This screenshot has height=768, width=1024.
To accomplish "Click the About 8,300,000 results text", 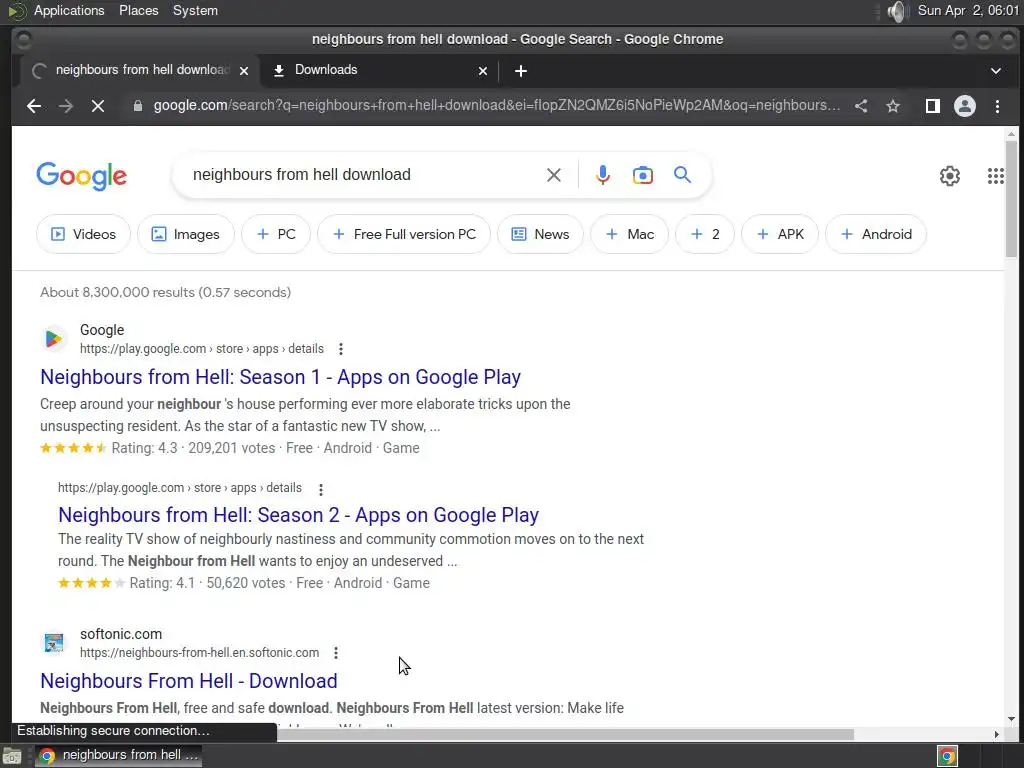I will click(x=165, y=293).
